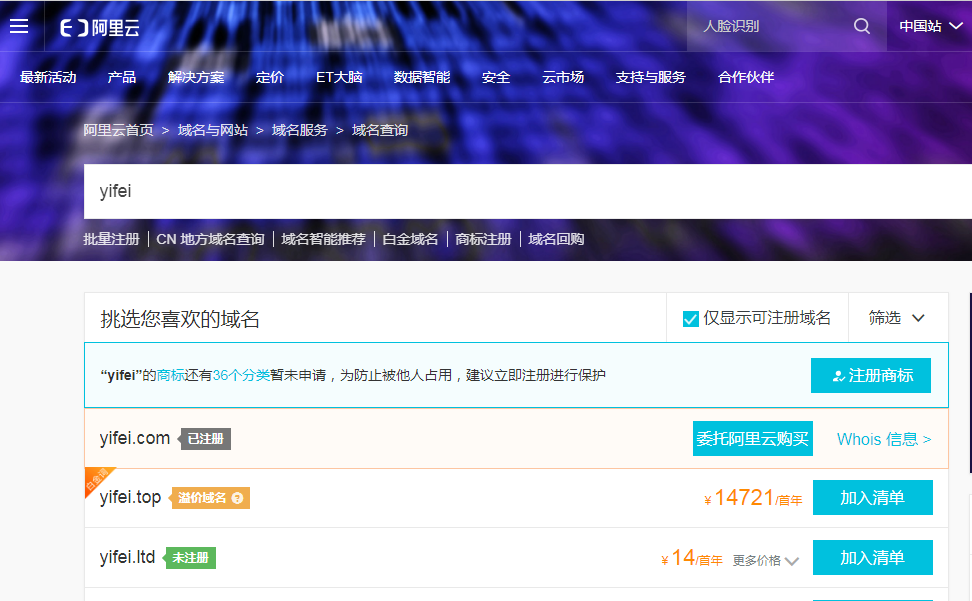Click the 挑选您喜欢的域名 heading
This screenshot has width=972, height=601.
point(180,319)
